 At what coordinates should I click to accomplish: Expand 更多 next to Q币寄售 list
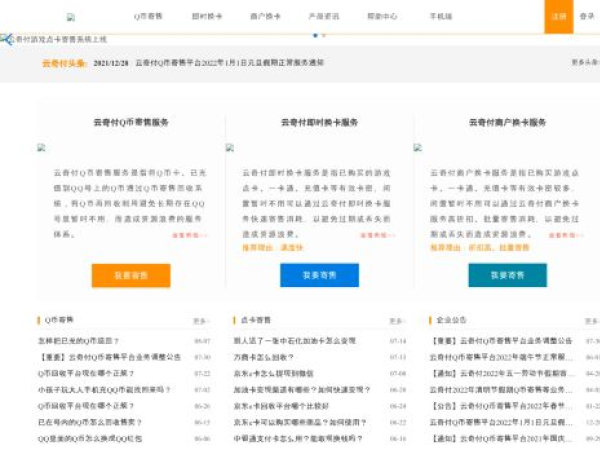pos(201,321)
